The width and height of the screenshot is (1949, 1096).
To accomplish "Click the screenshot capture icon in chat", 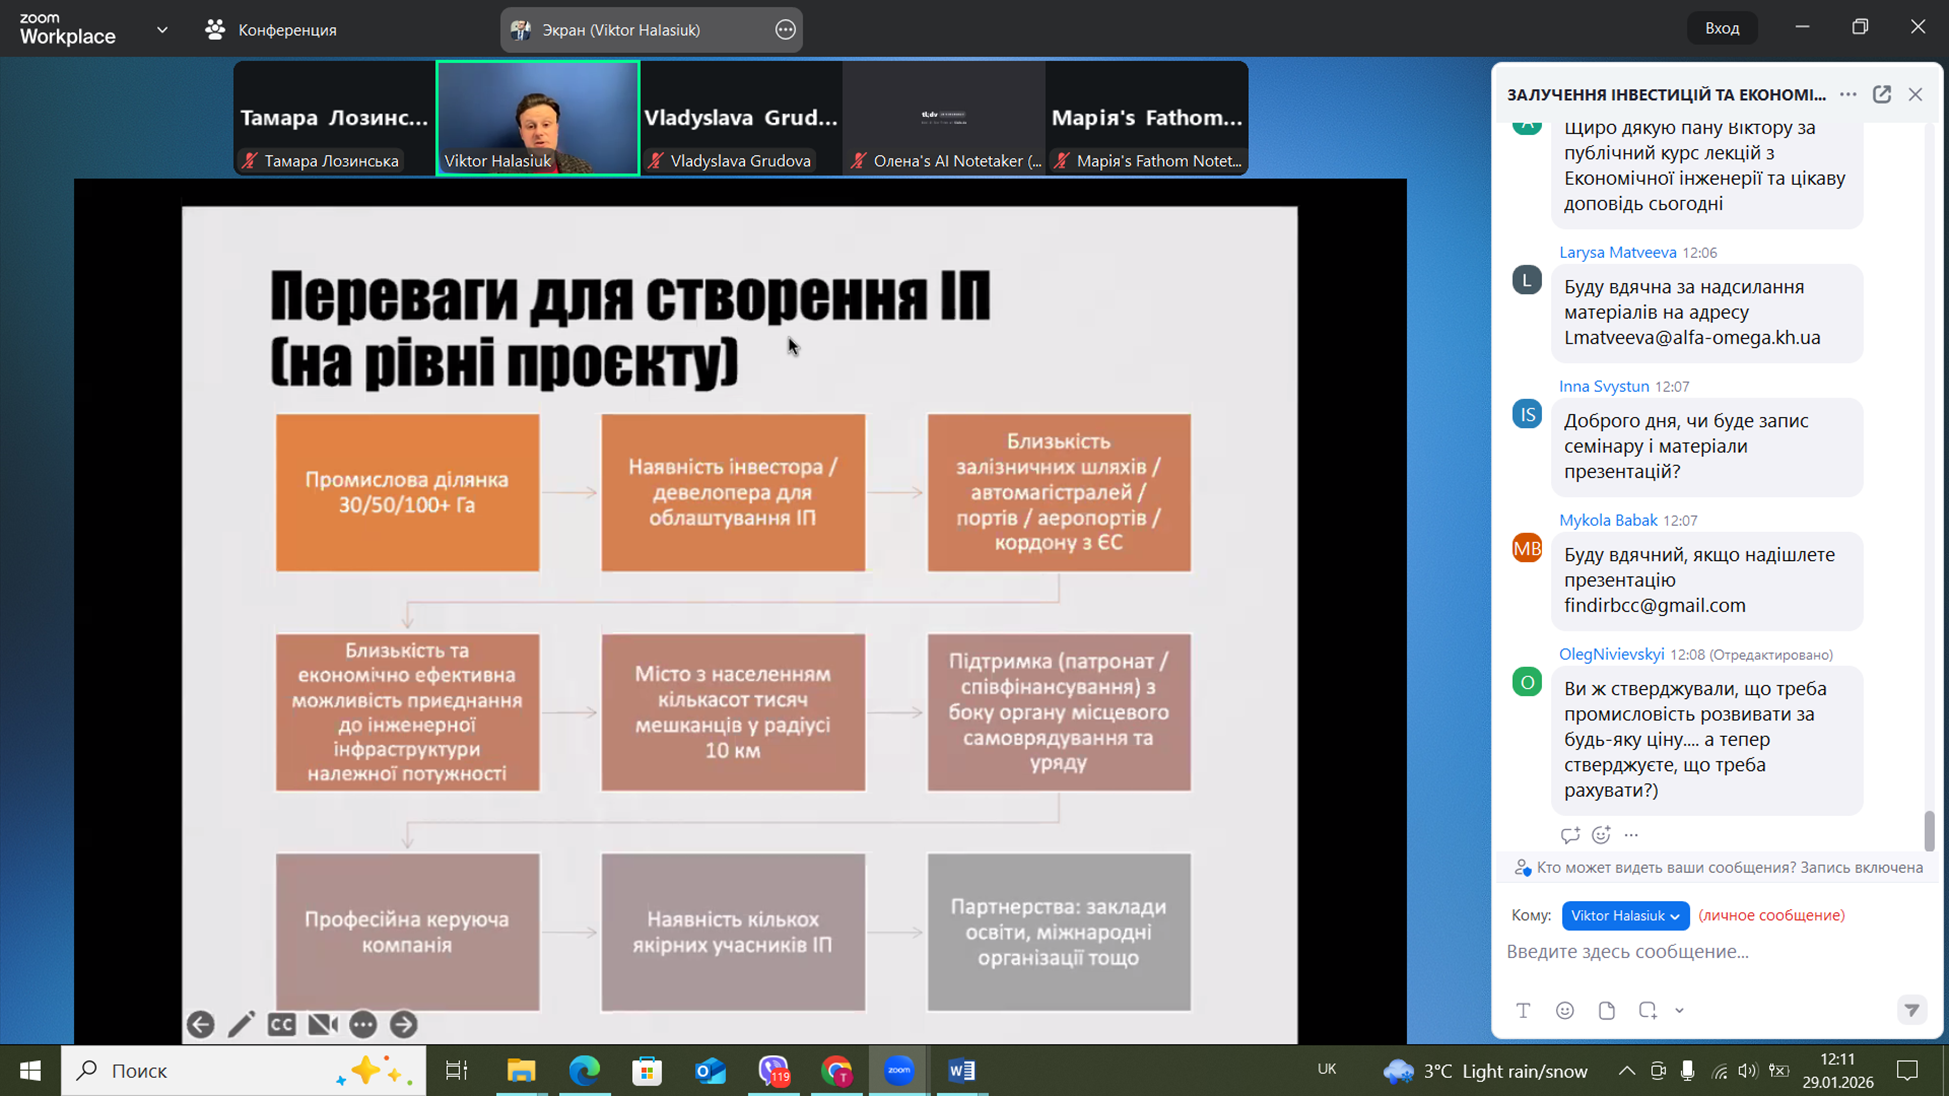I will pyautogui.click(x=1647, y=1010).
